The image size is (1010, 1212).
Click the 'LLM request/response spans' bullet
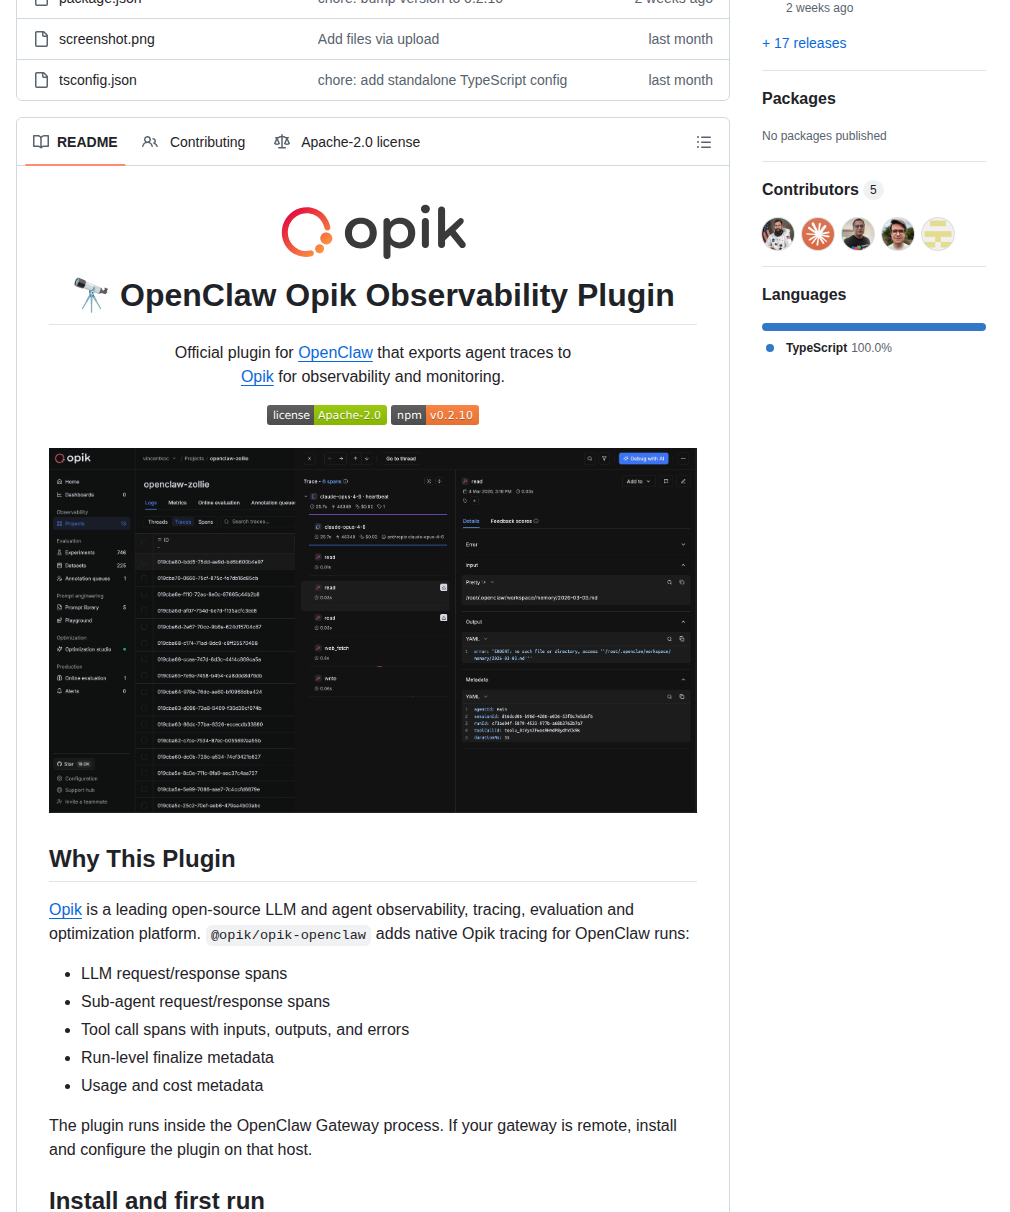[184, 973]
